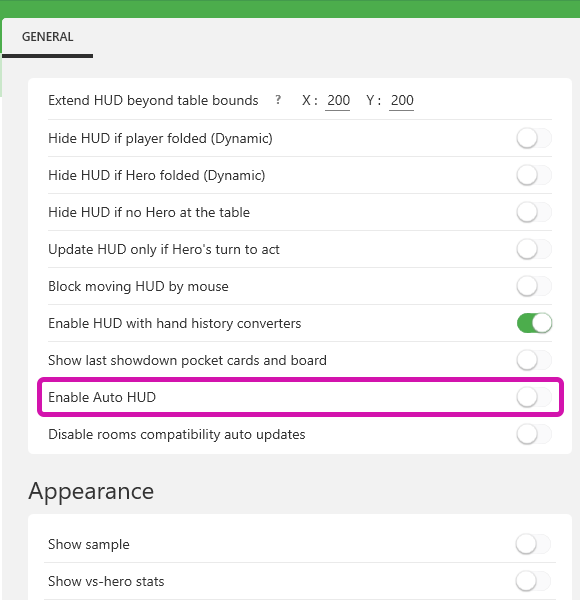Viewport: 580px width, 600px height.
Task: Click the Y value input field
Action: click(402, 101)
